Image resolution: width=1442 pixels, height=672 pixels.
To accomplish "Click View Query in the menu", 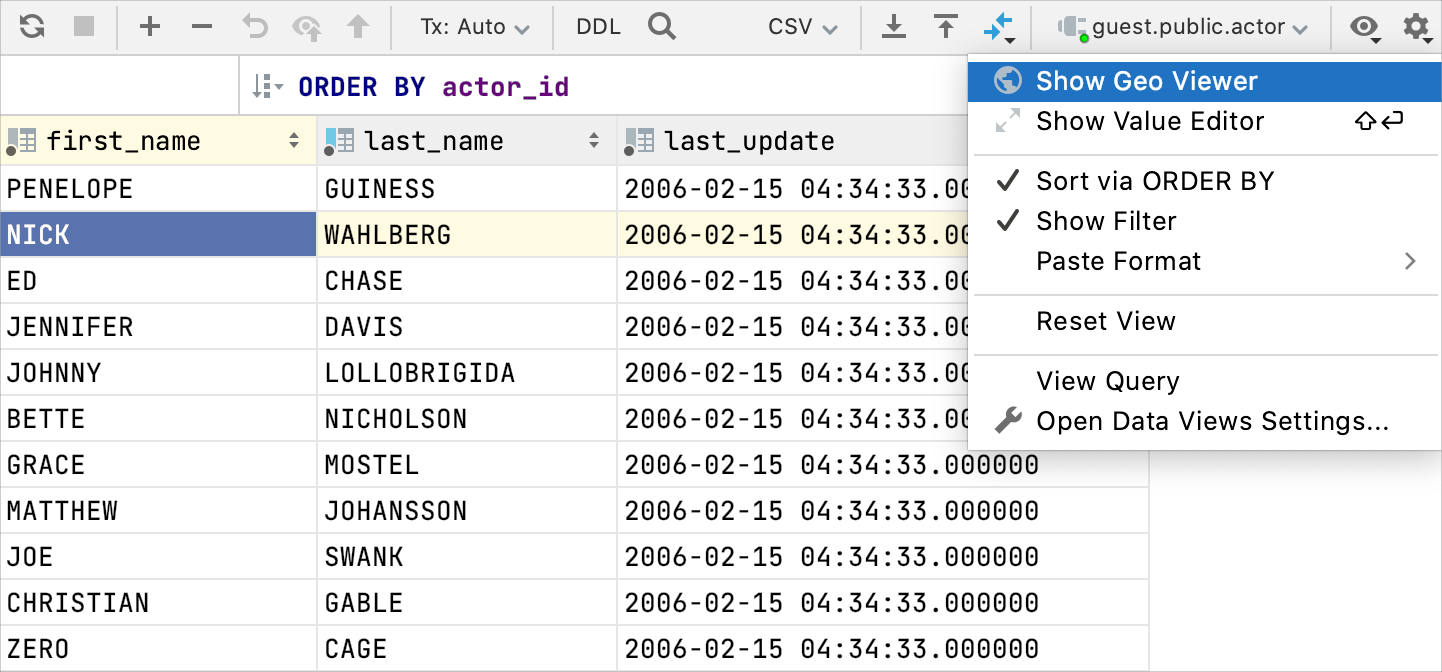I will tap(1109, 381).
